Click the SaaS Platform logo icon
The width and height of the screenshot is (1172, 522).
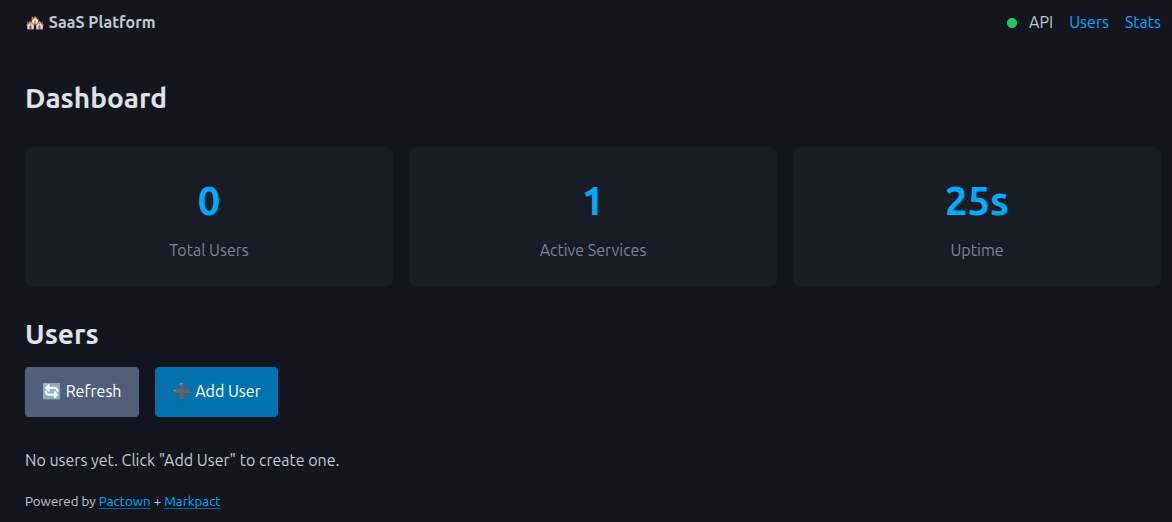coord(34,23)
